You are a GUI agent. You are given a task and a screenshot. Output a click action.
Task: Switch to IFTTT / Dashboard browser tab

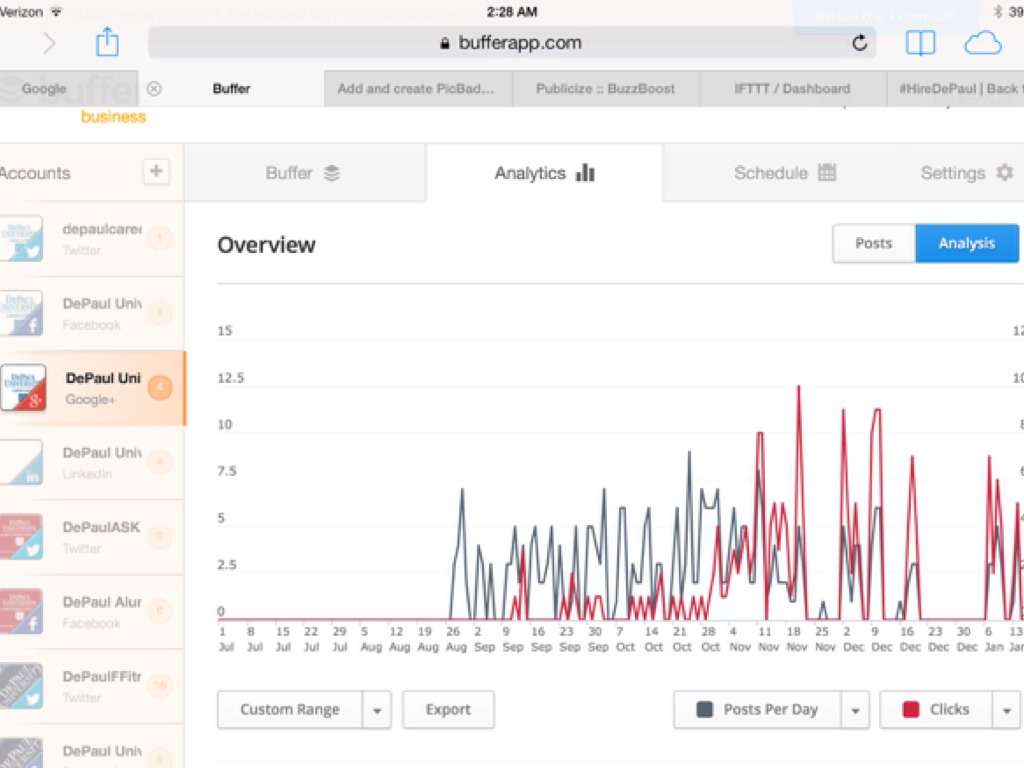[791, 88]
